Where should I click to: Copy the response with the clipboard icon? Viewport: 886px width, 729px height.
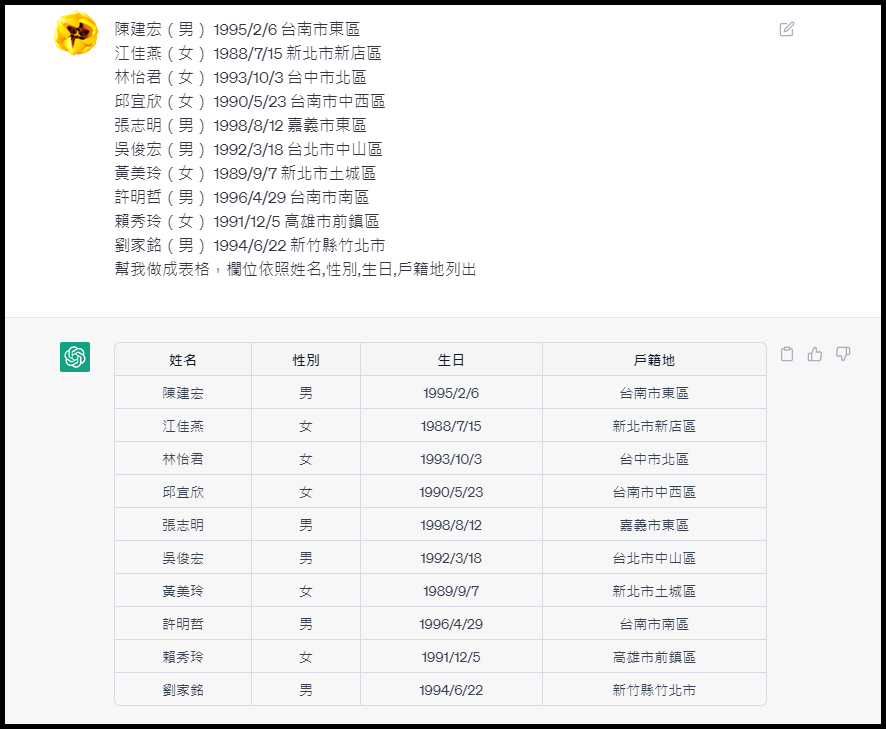coord(787,354)
